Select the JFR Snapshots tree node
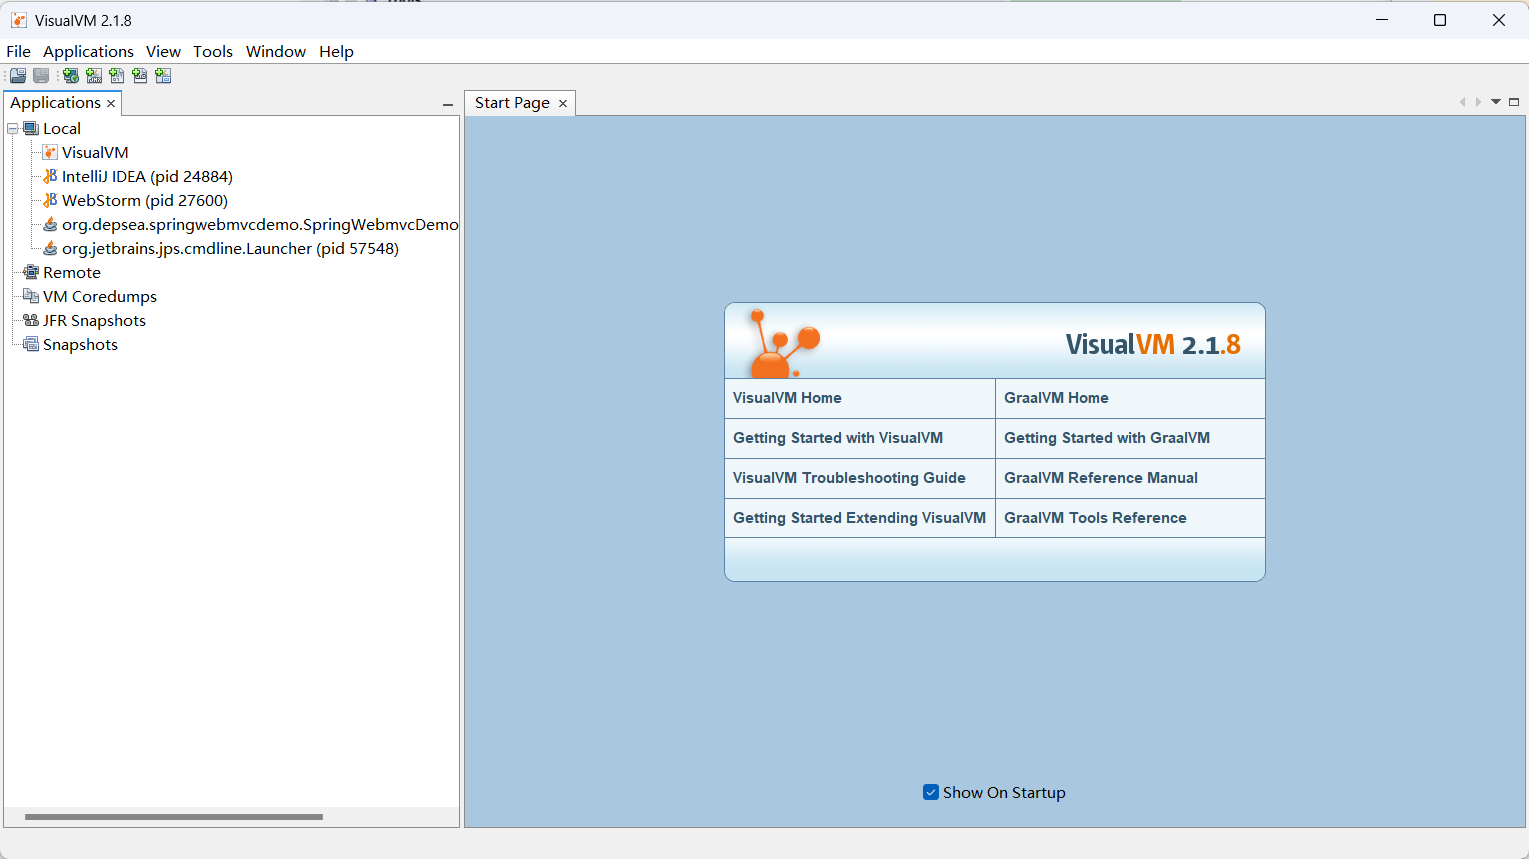The width and height of the screenshot is (1529, 859). click(x=94, y=321)
